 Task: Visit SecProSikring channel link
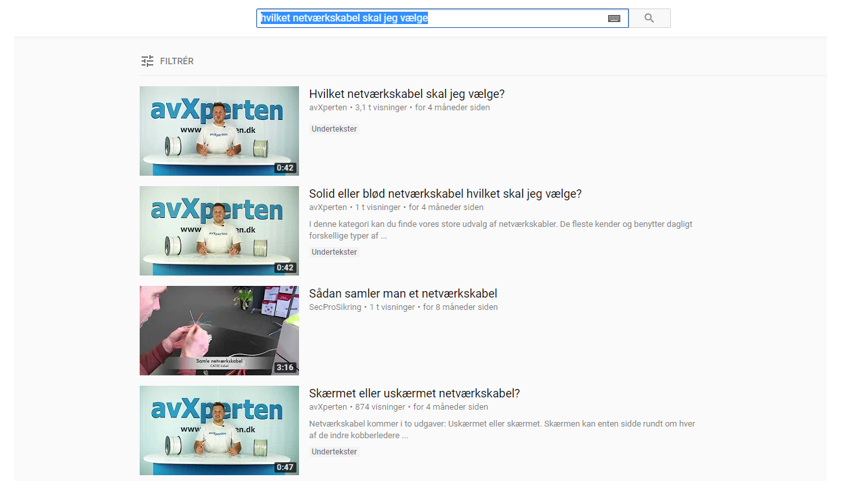(x=335, y=307)
